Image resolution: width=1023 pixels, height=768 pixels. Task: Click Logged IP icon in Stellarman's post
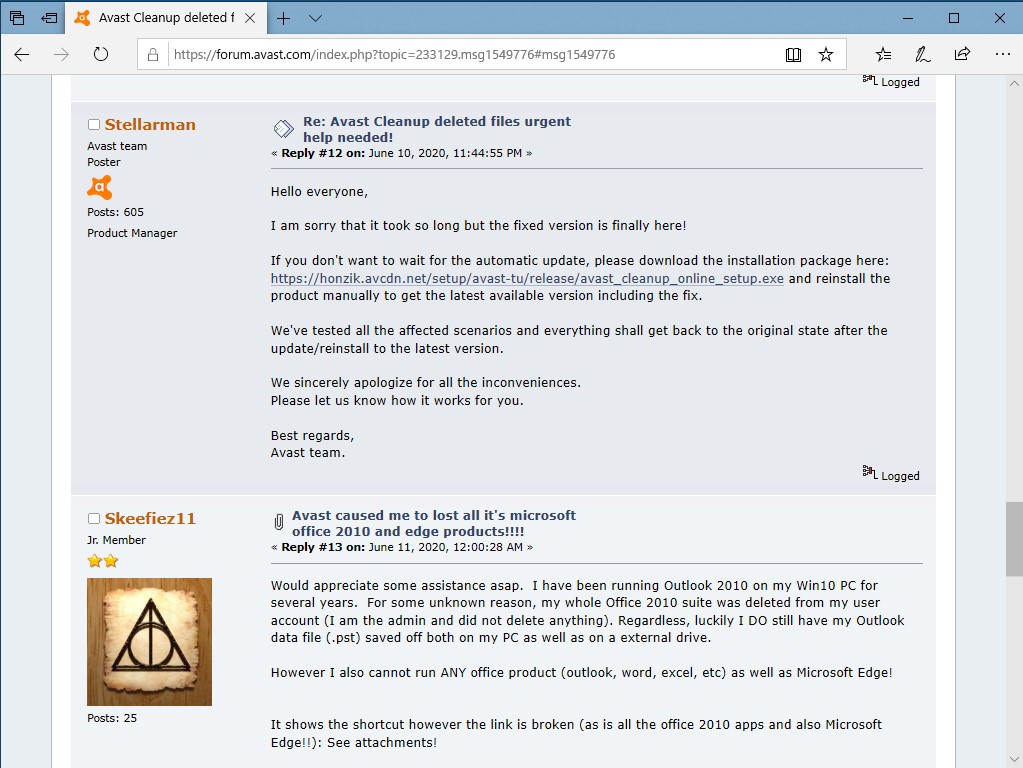click(x=870, y=472)
